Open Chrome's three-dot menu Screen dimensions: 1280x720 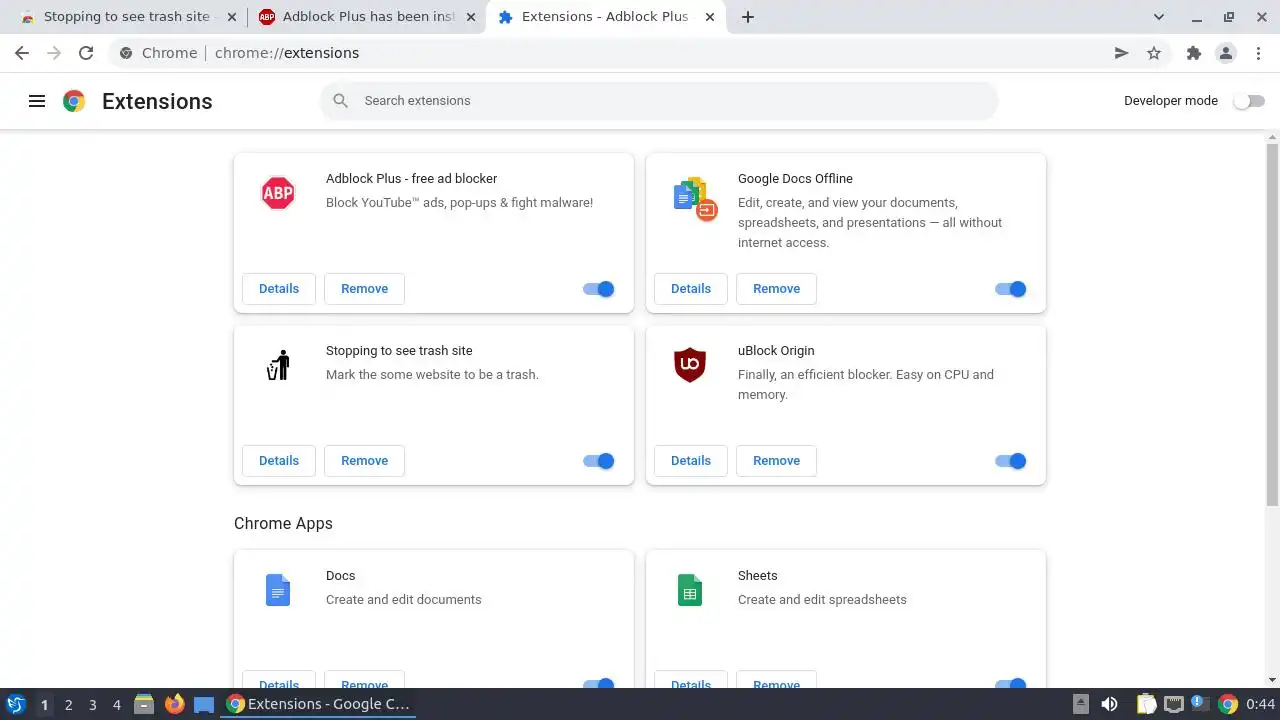(x=1258, y=53)
